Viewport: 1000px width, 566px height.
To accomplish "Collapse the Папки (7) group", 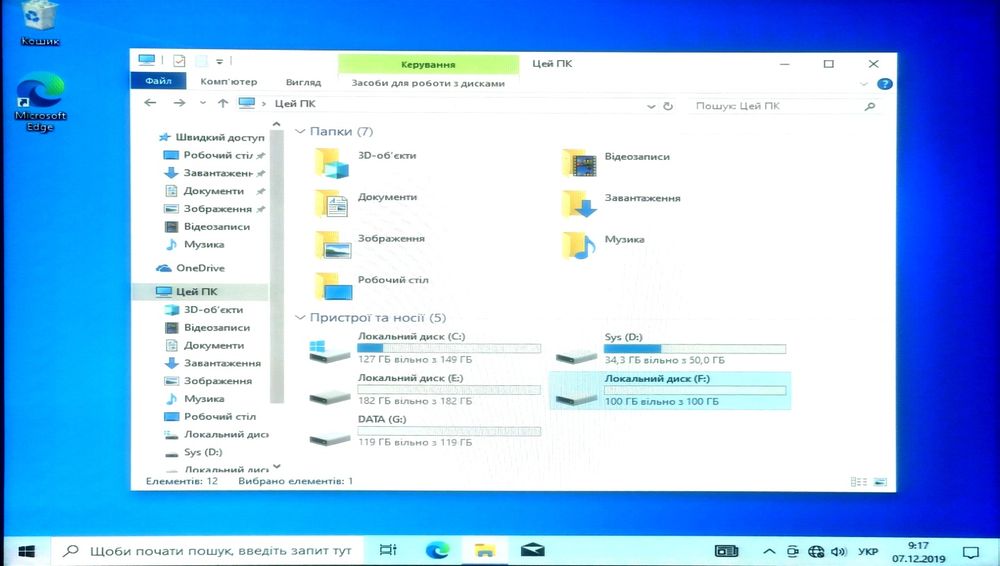I will click(x=300, y=131).
